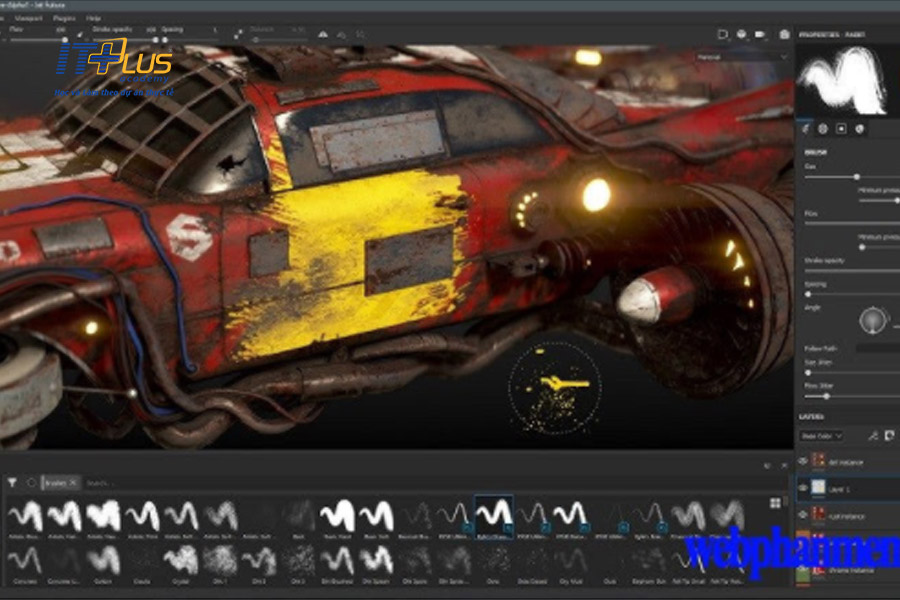This screenshot has width=900, height=600.
Task: Toggle visibility of dirt instance layer
Action: 802,461
